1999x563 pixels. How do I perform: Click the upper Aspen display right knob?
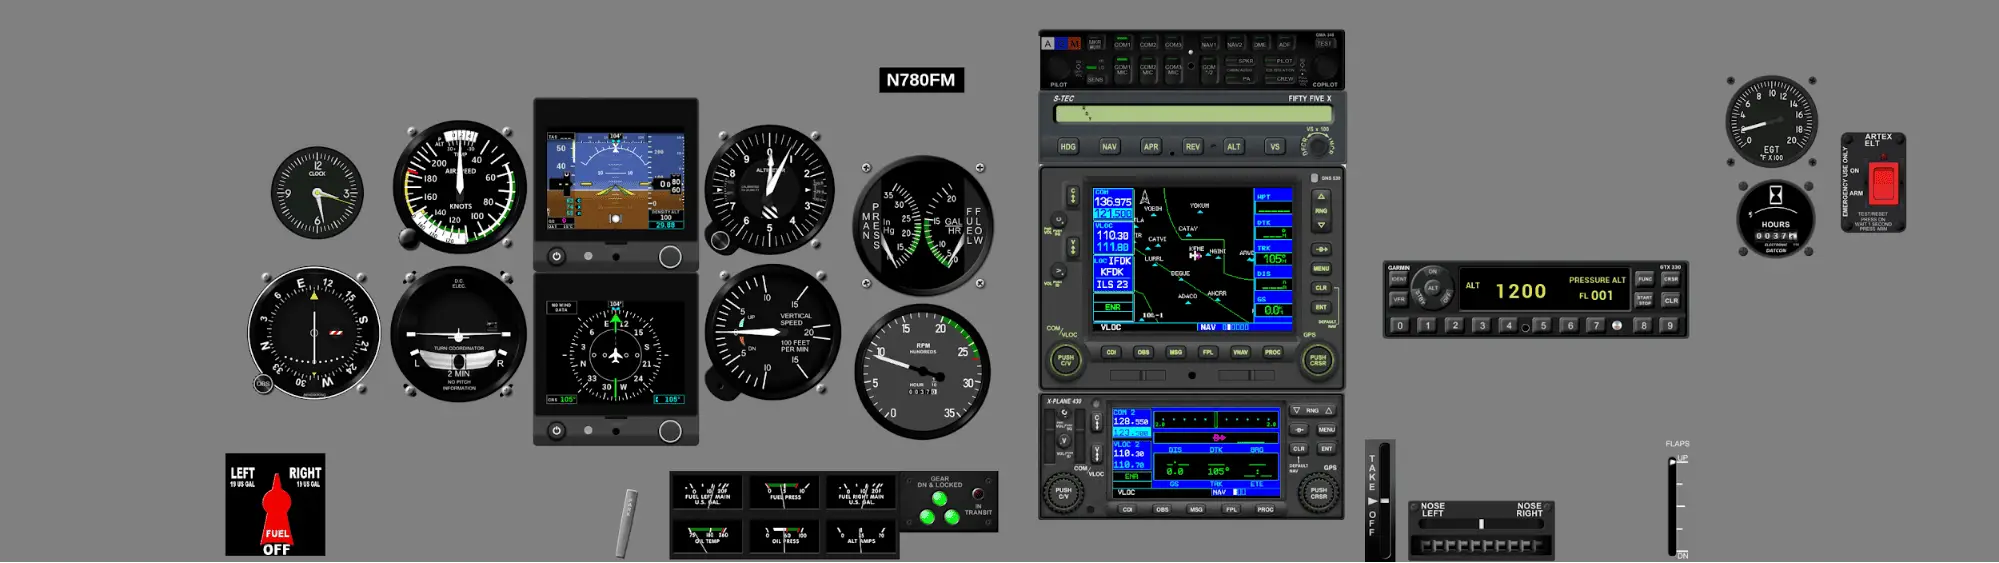[670, 257]
